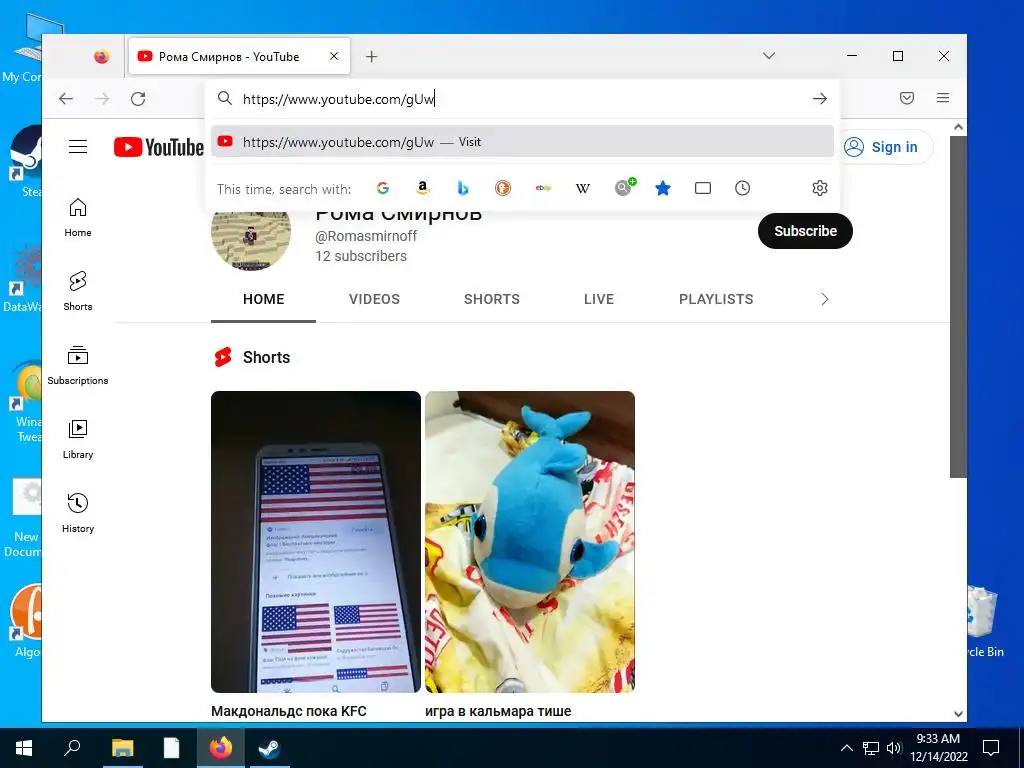Click the 12 subscribers text
Viewport: 1024px width, 768px height.
click(360, 257)
